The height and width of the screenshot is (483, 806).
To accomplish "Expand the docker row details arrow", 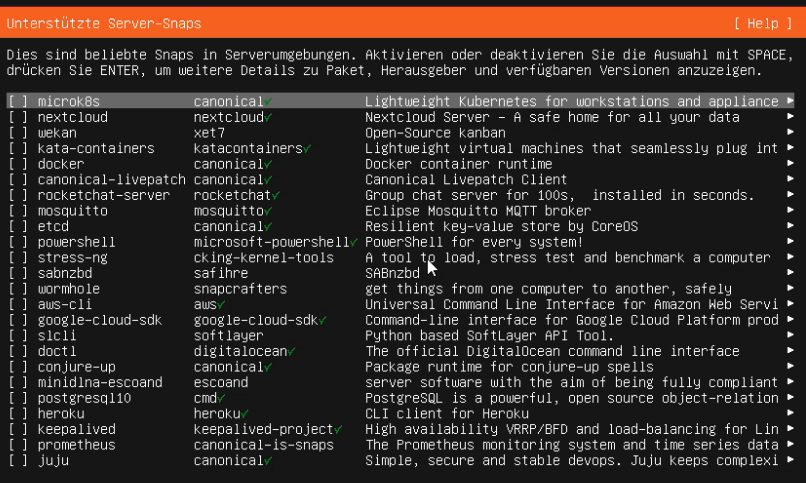I will (x=790, y=163).
